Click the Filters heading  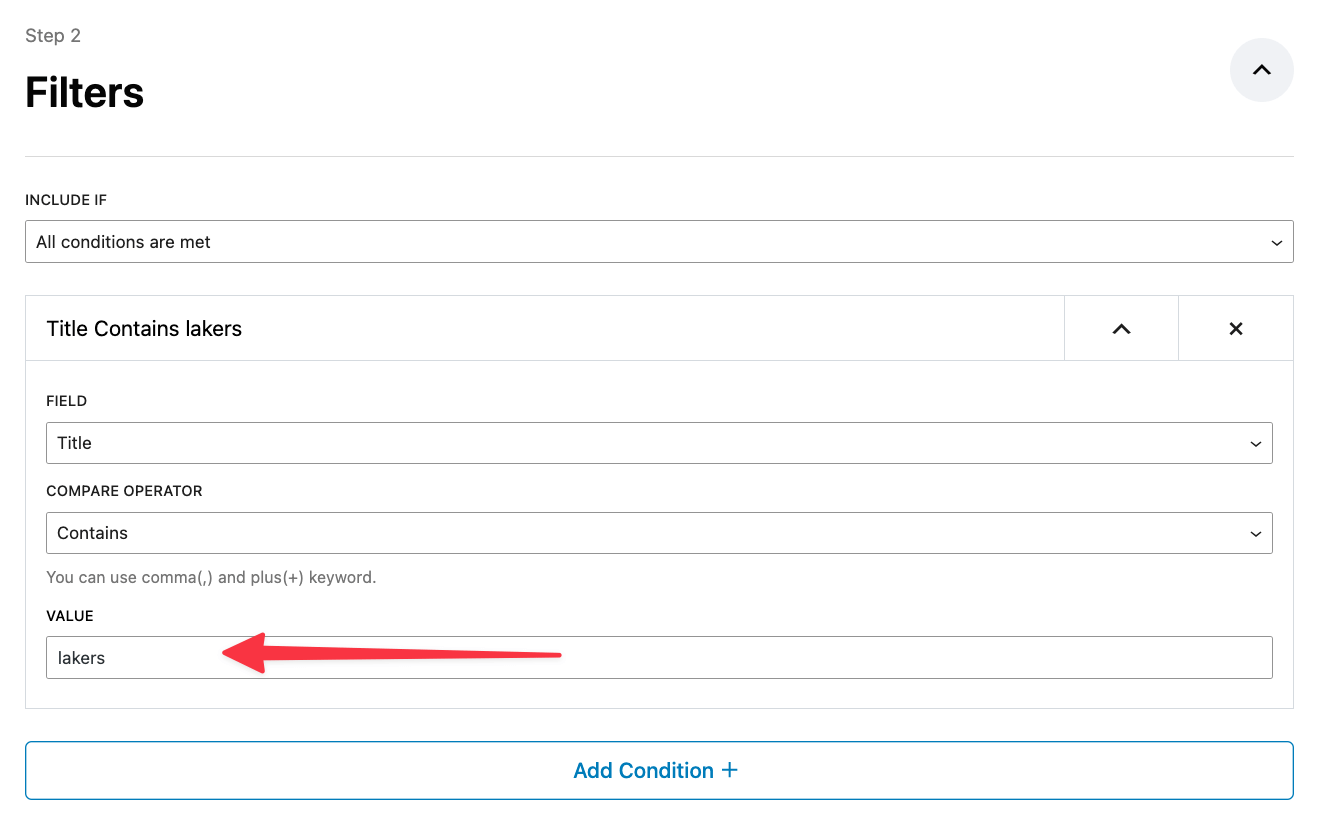pos(85,93)
